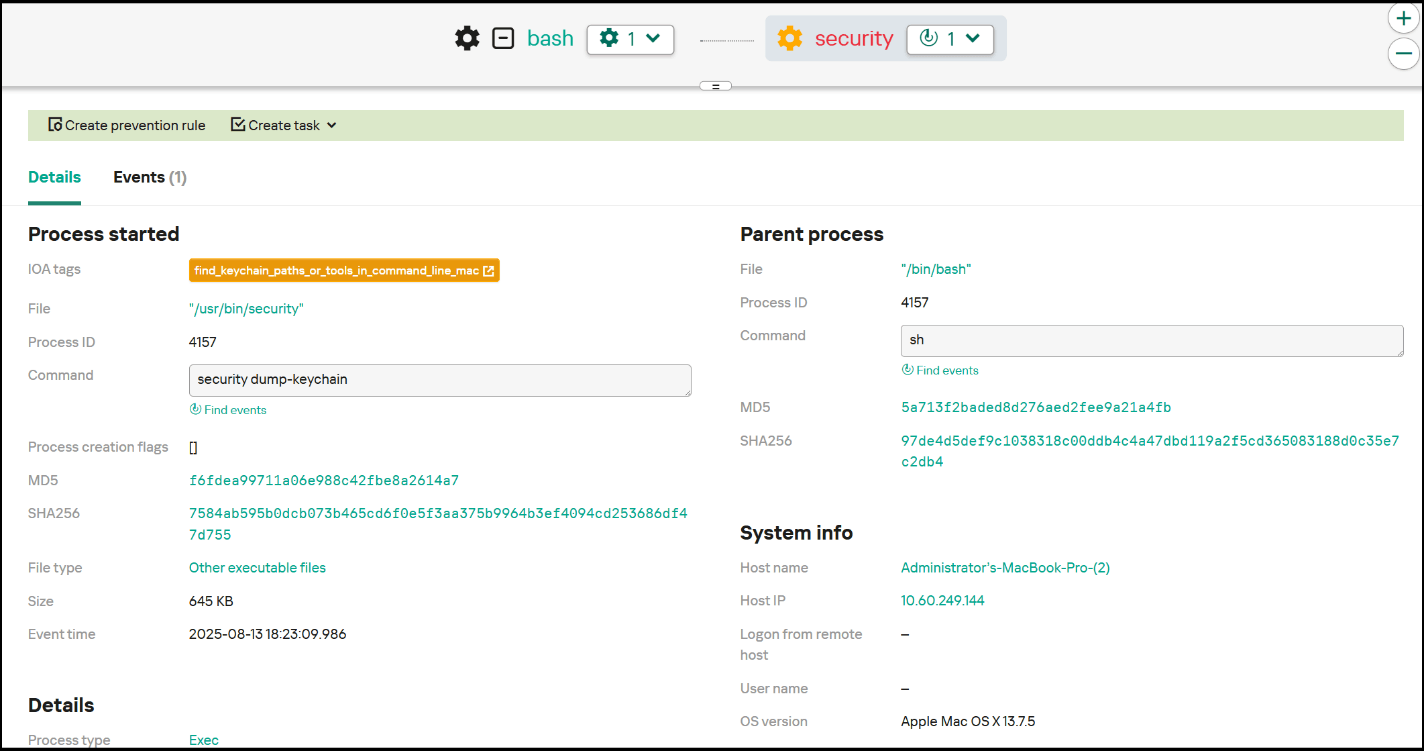Click the Create task checklist icon

pyautogui.click(x=237, y=124)
